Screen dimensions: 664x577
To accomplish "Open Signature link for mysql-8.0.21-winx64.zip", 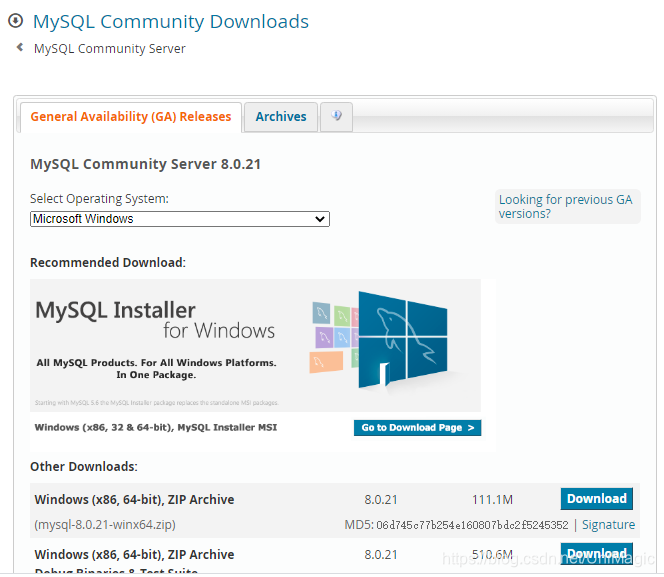I will (608, 525).
